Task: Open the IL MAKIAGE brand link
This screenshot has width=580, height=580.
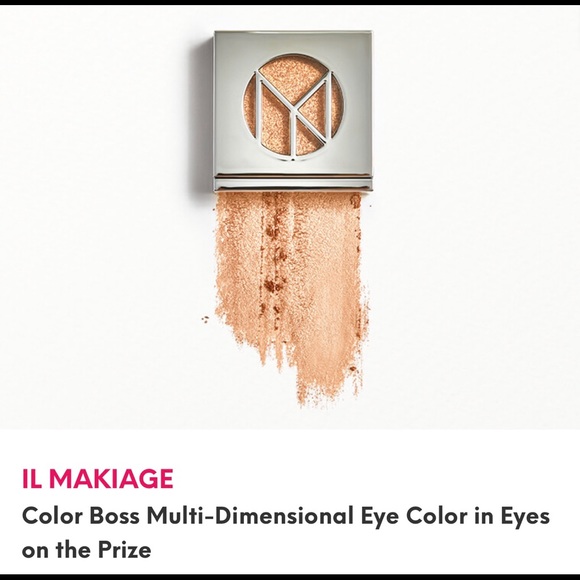Action: [x=98, y=478]
